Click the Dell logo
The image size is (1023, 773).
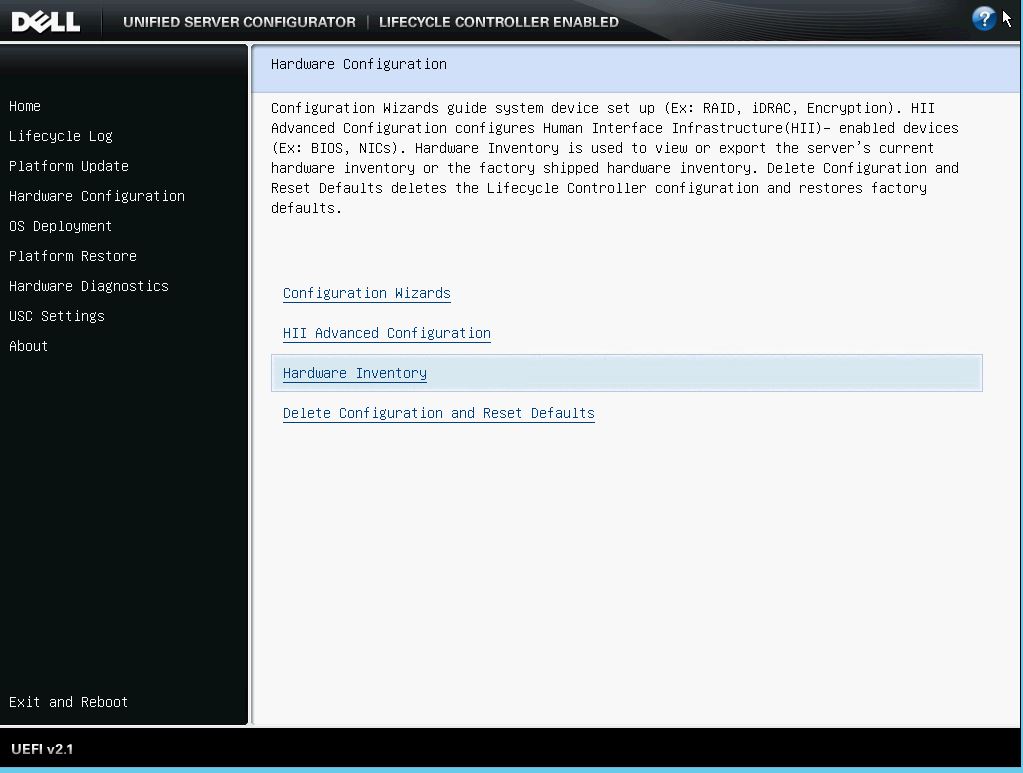pos(48,20)
